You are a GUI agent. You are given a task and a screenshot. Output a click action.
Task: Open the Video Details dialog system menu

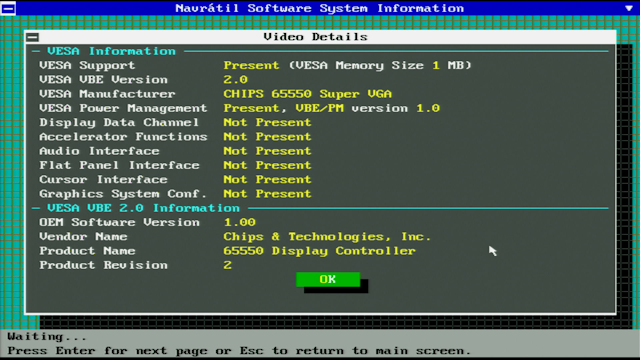tap(32, 37)
